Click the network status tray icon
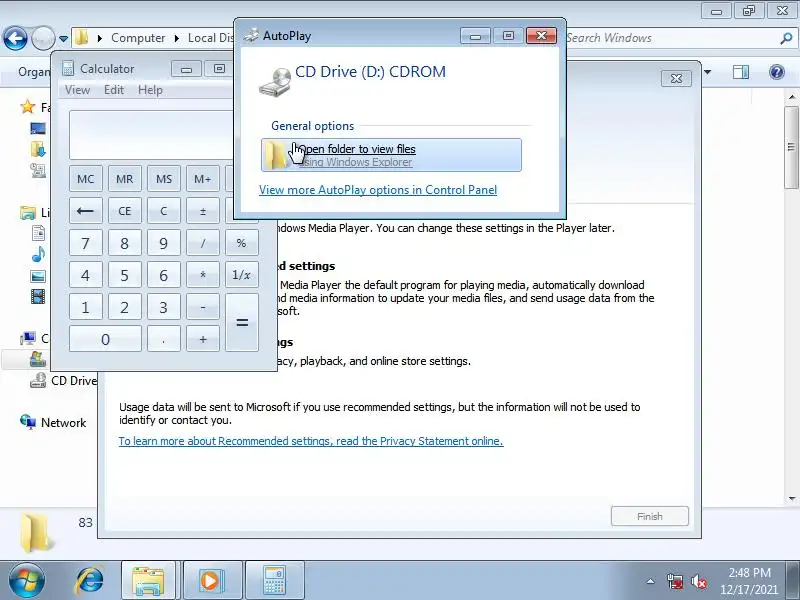The height and width of the screenshot is (600, 800). click(x=675, y=581)
